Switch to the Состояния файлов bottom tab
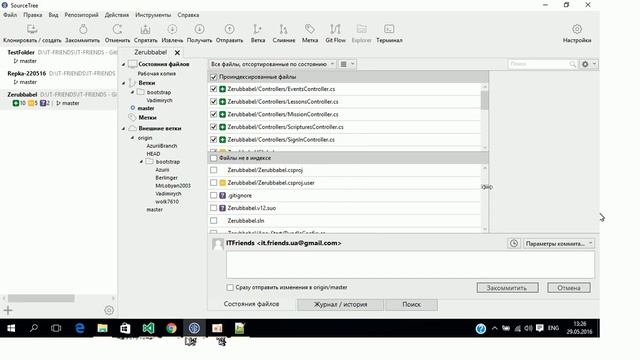This screenshot has width=640, height=360. pos(251,304)
